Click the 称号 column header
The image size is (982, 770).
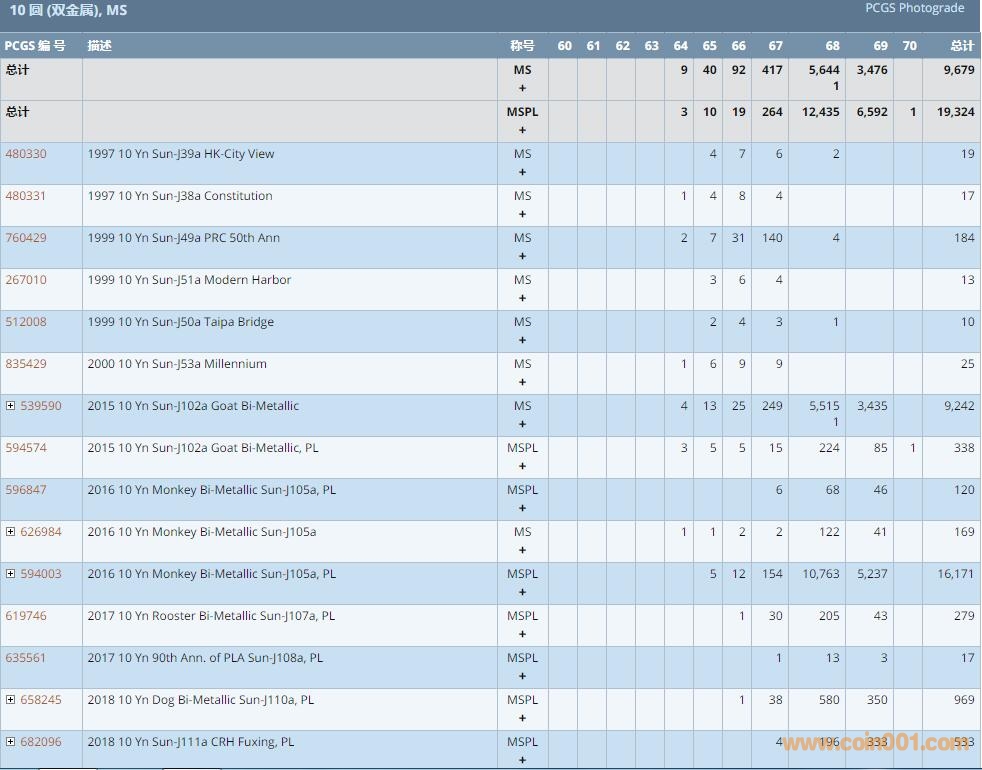coord(522,46)
